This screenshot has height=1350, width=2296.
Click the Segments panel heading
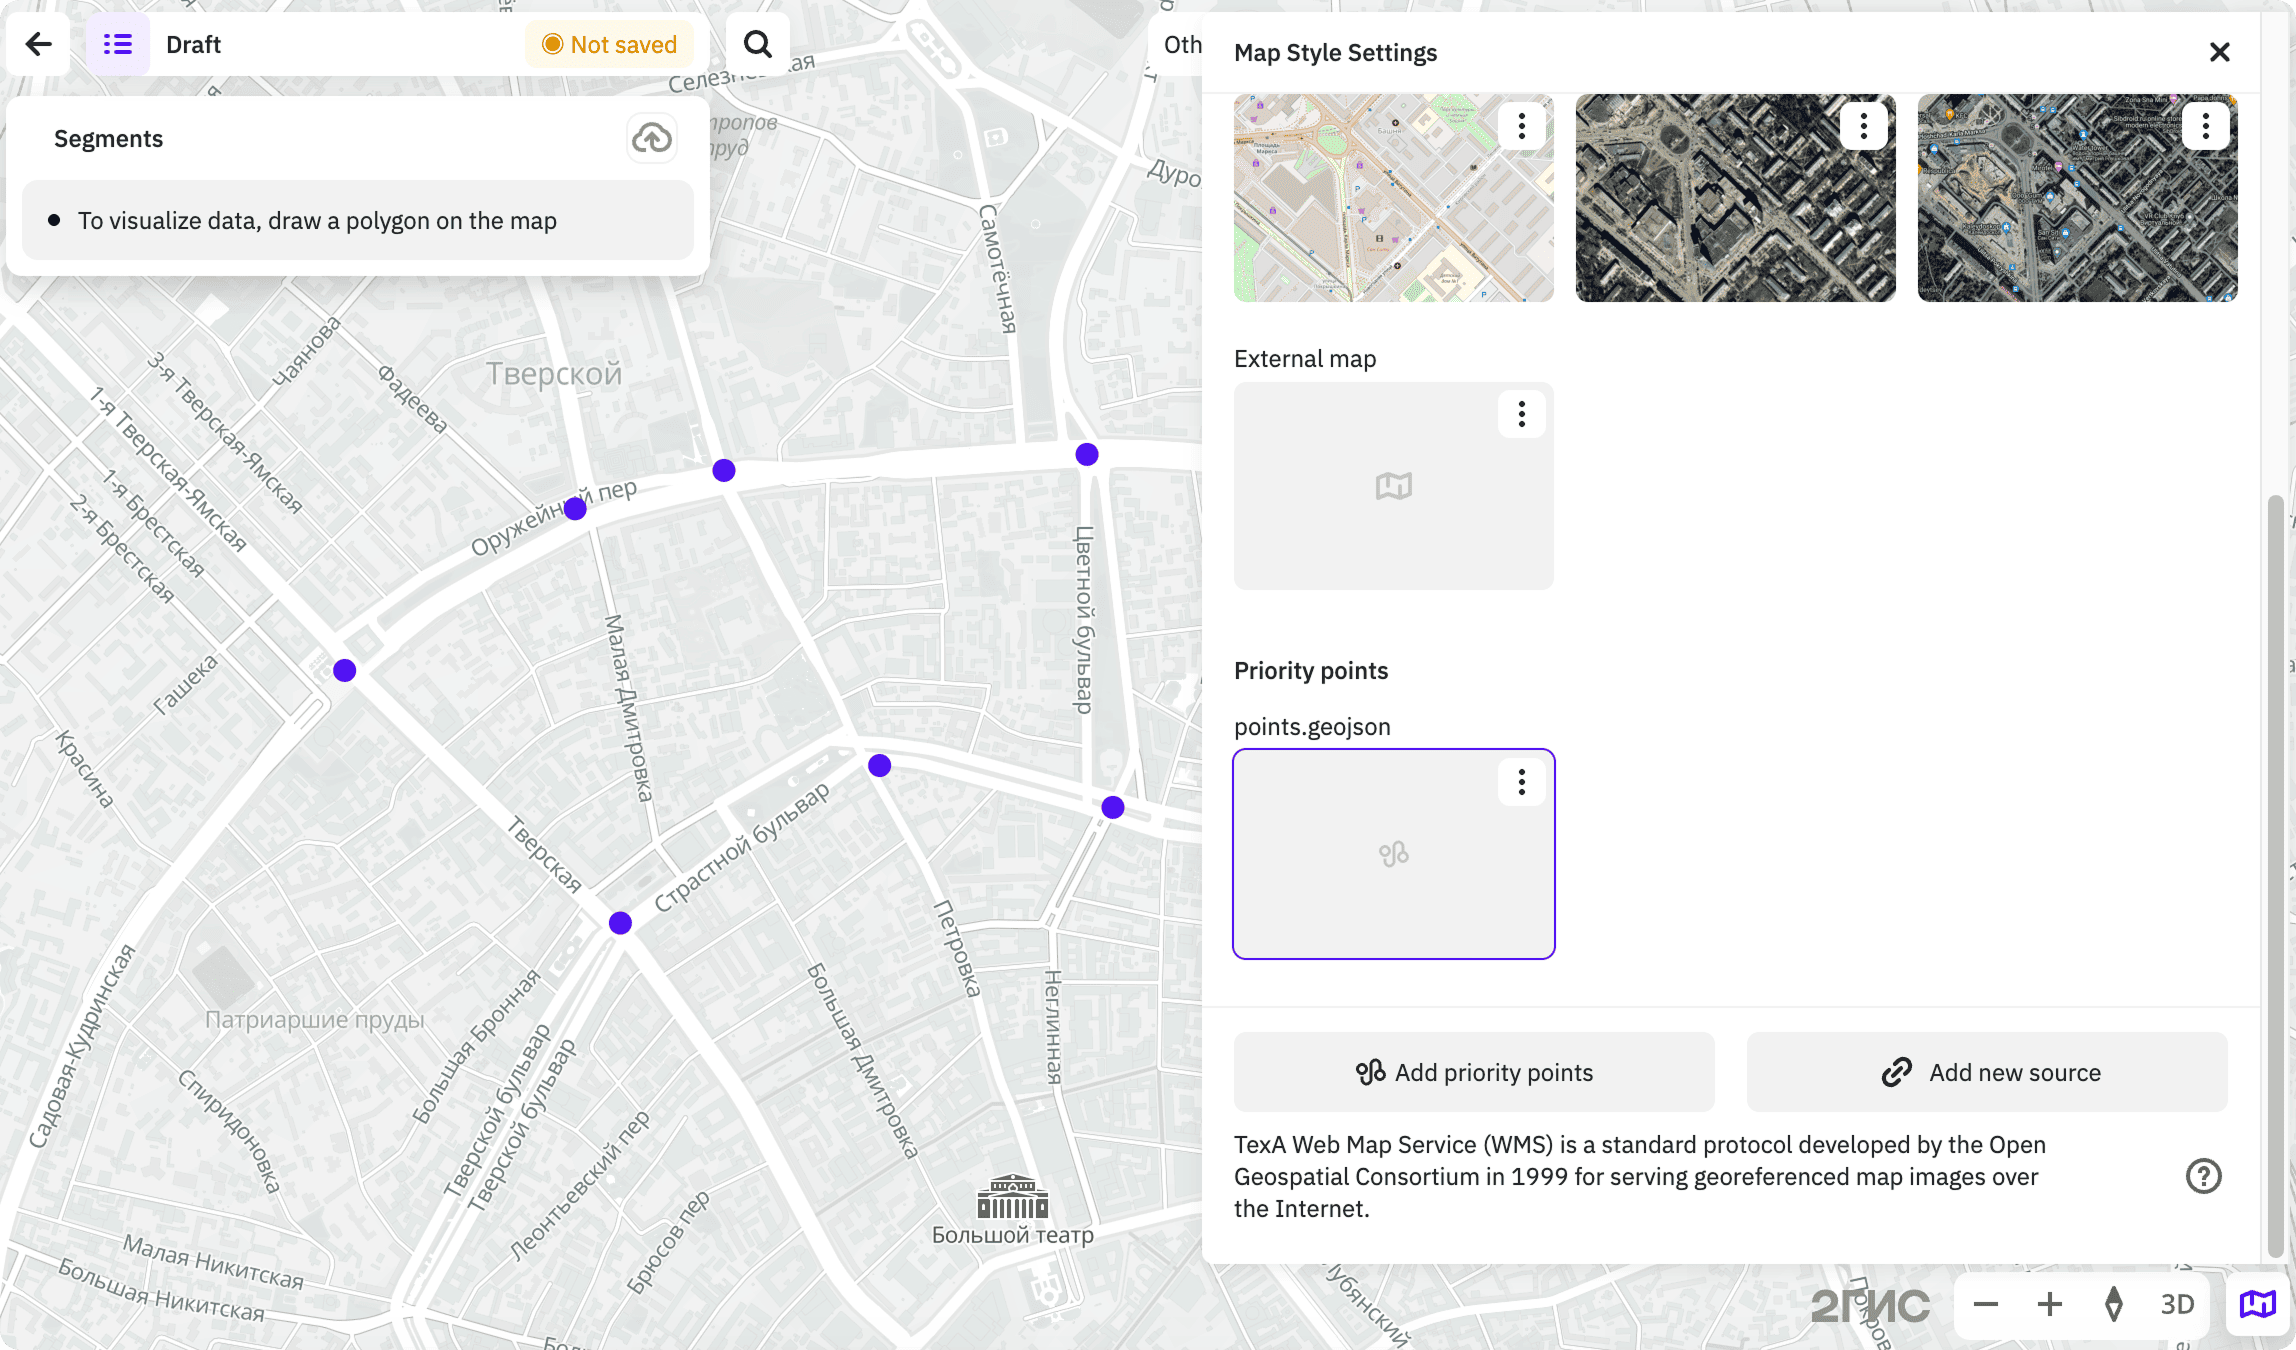pos(108,139)
